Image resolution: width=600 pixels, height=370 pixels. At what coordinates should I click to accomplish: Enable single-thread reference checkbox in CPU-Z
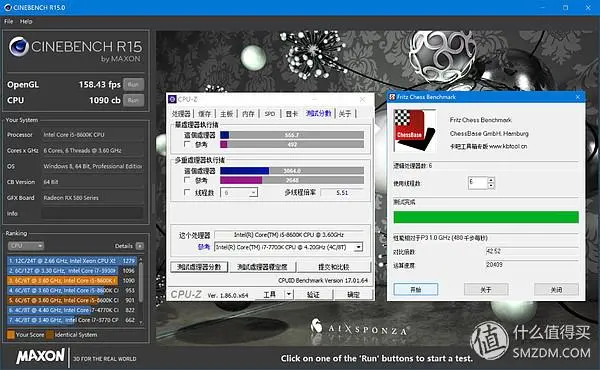(187, 144)
